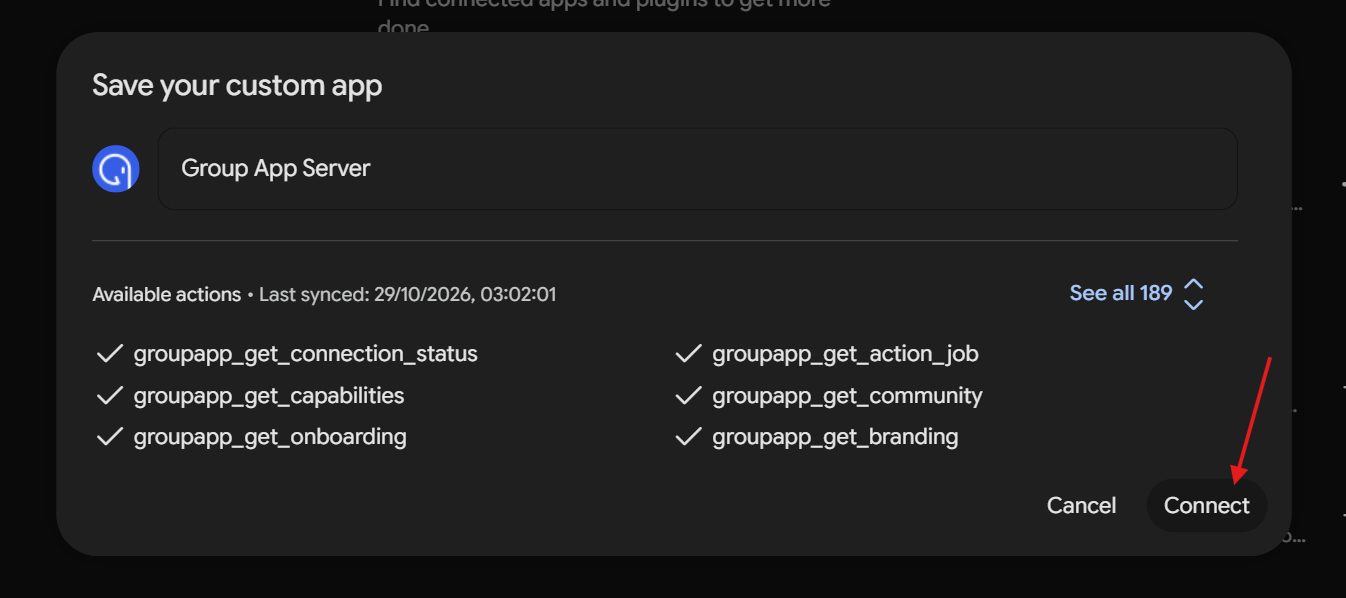
Task: Select the groupapp_get_connection_status action text
Action: coord(305,354)
